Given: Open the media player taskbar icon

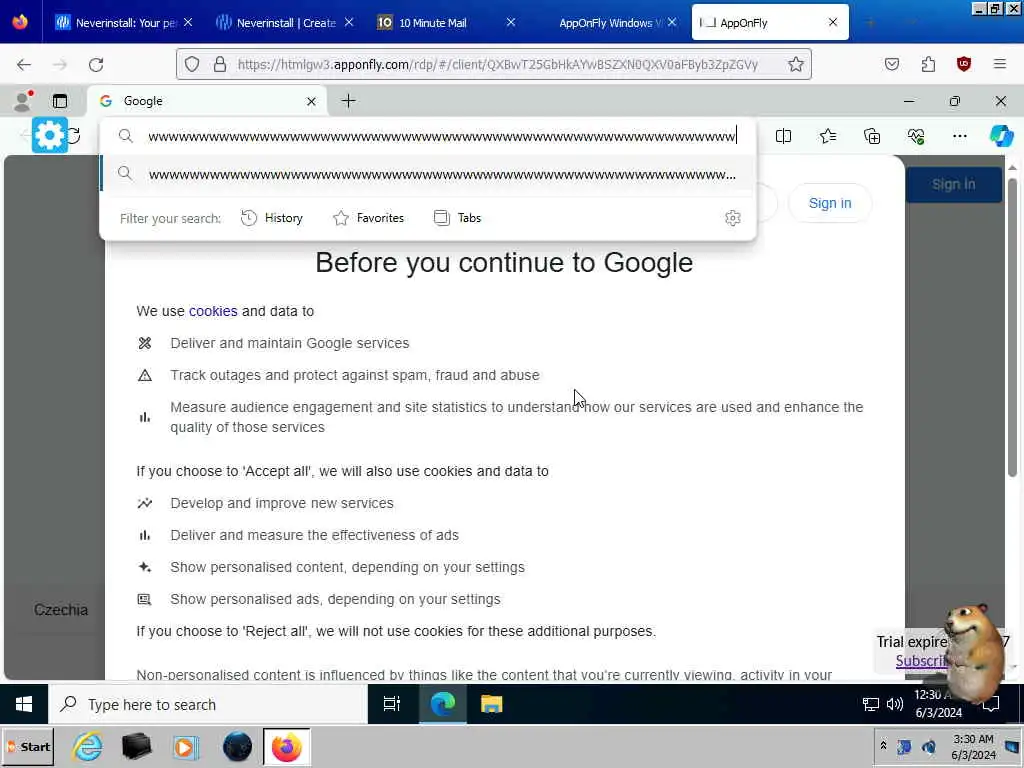Looking at the screenshot, I should (x=186, y=746).
